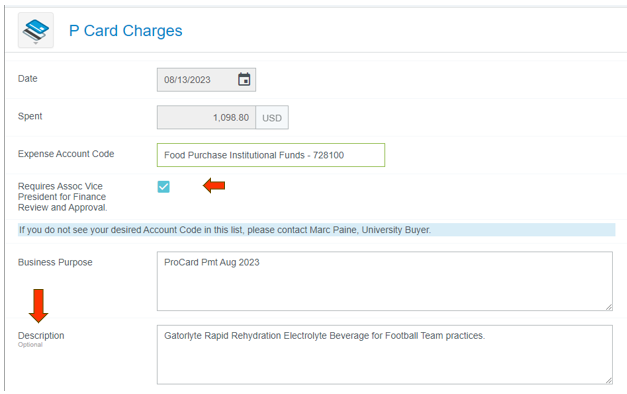627x394 pixels.
Task: Uncheck the Assoc Vice President approval checkbox
Action: (164, 186)
